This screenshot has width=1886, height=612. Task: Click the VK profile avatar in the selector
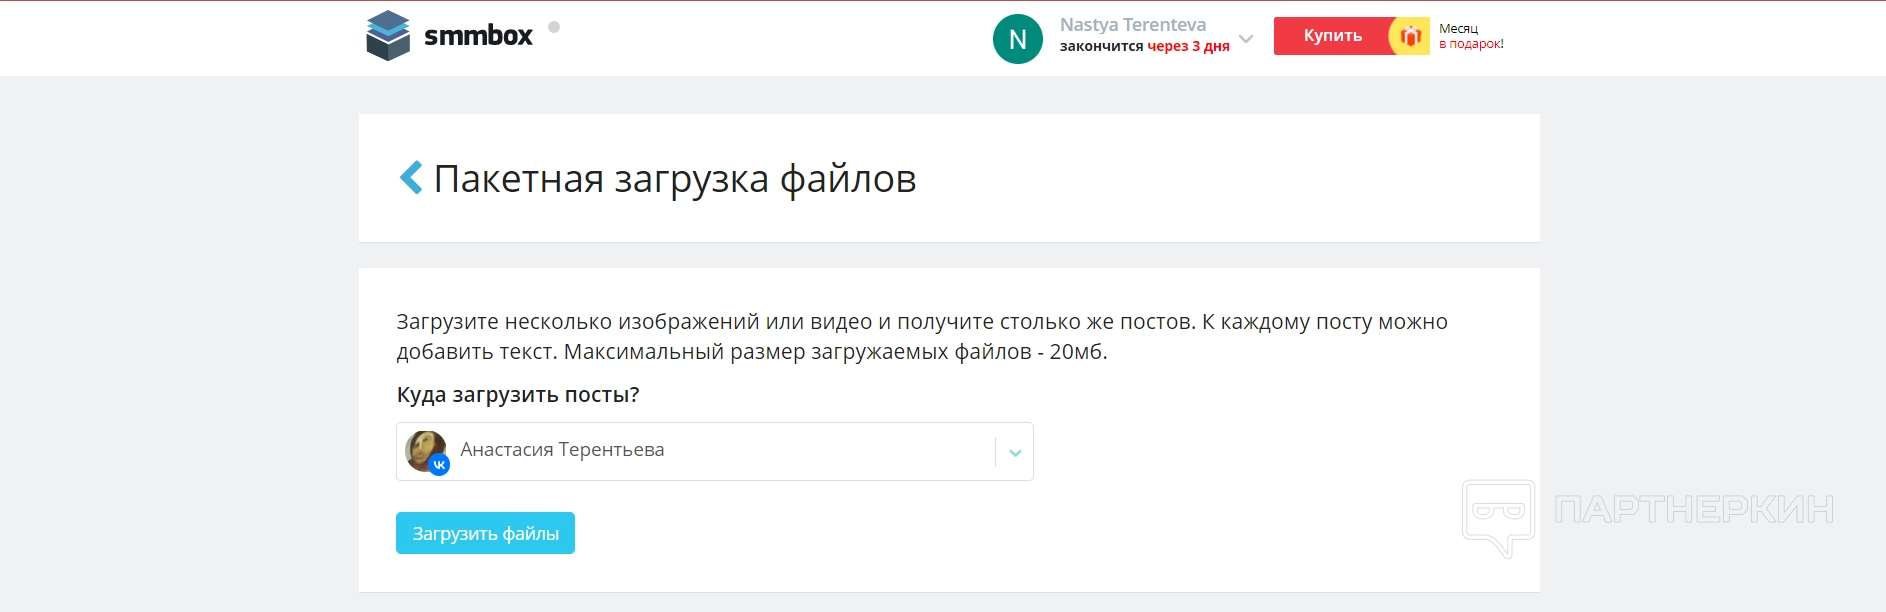coord(427,452)
